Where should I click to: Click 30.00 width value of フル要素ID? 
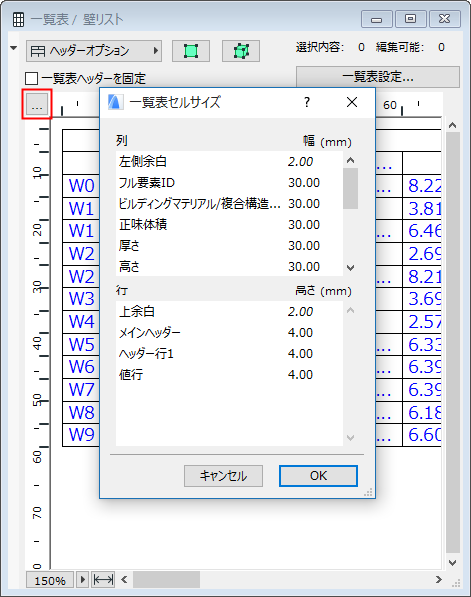(303, 183)
